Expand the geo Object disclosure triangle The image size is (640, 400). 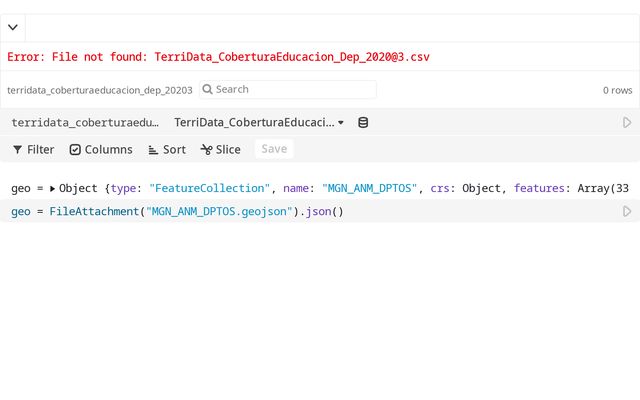tap(53, 188)
